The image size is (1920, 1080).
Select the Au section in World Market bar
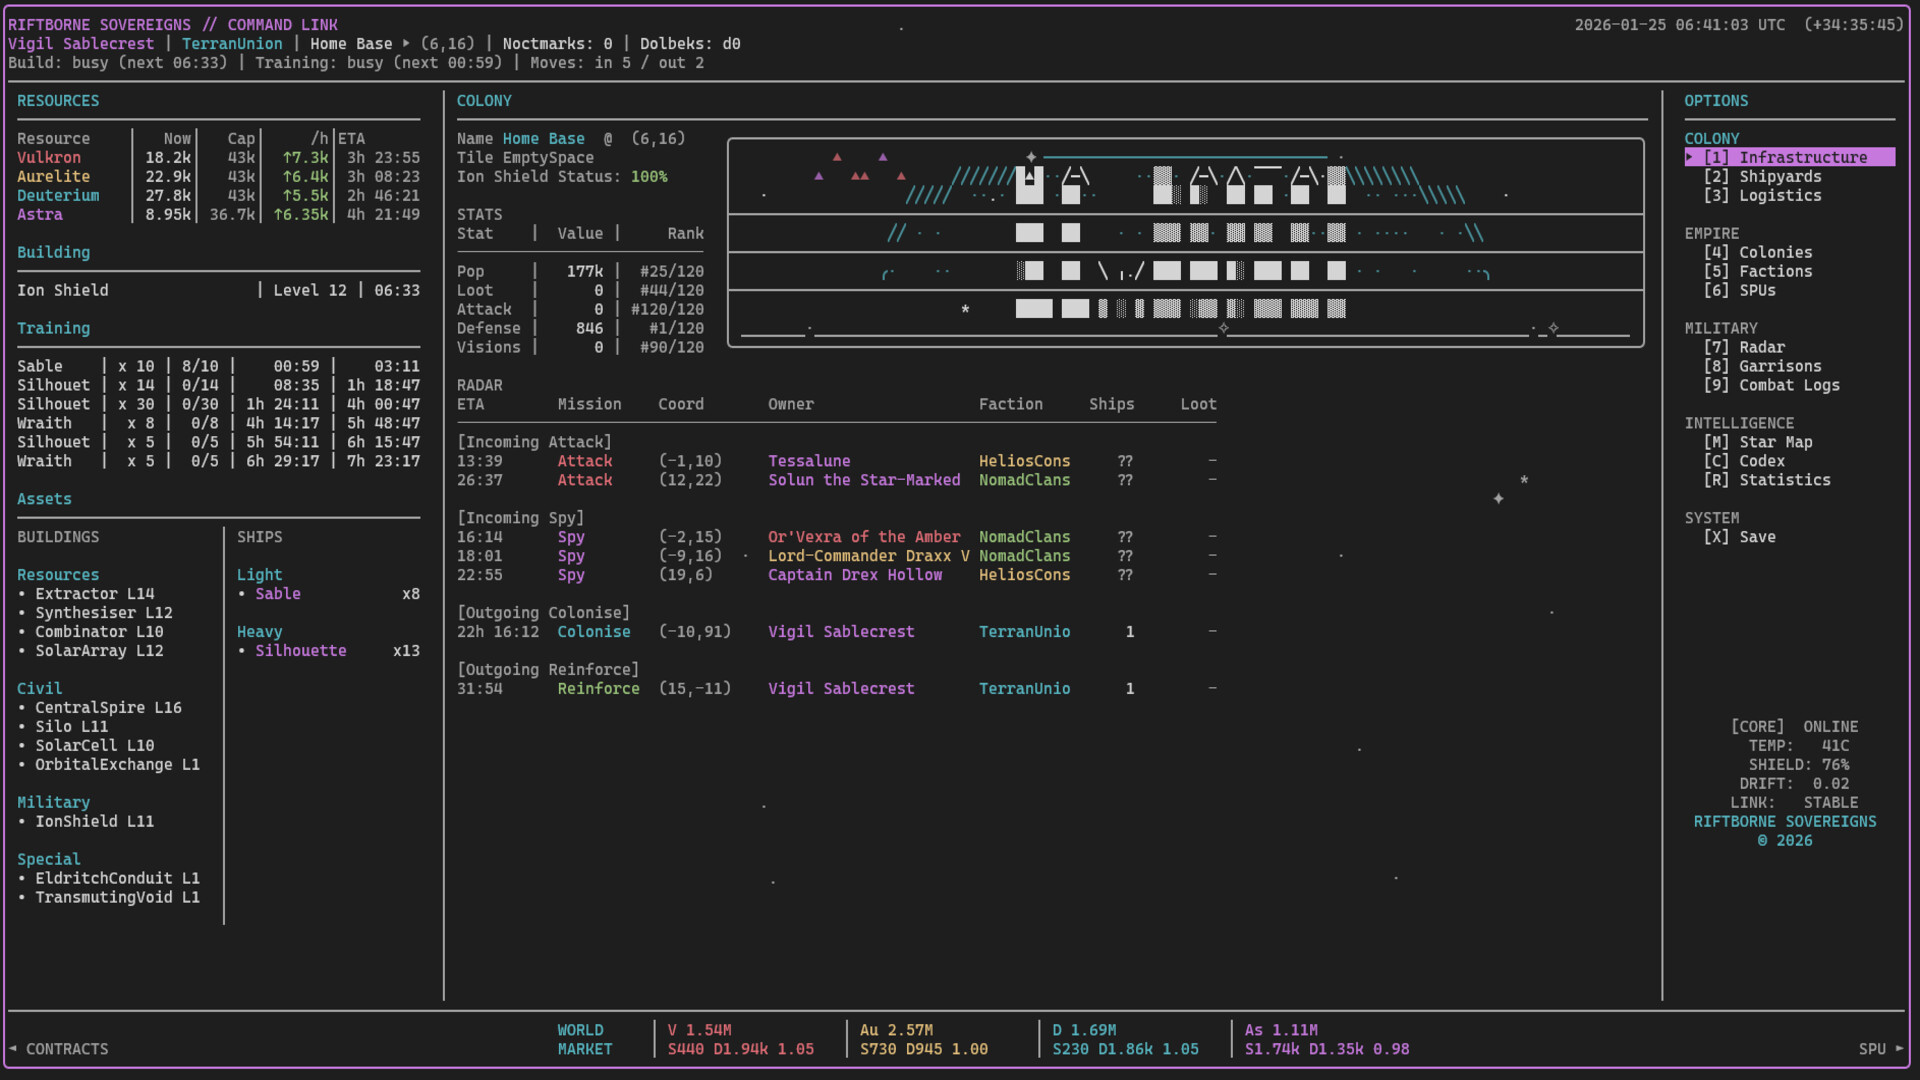(923, 1039)
